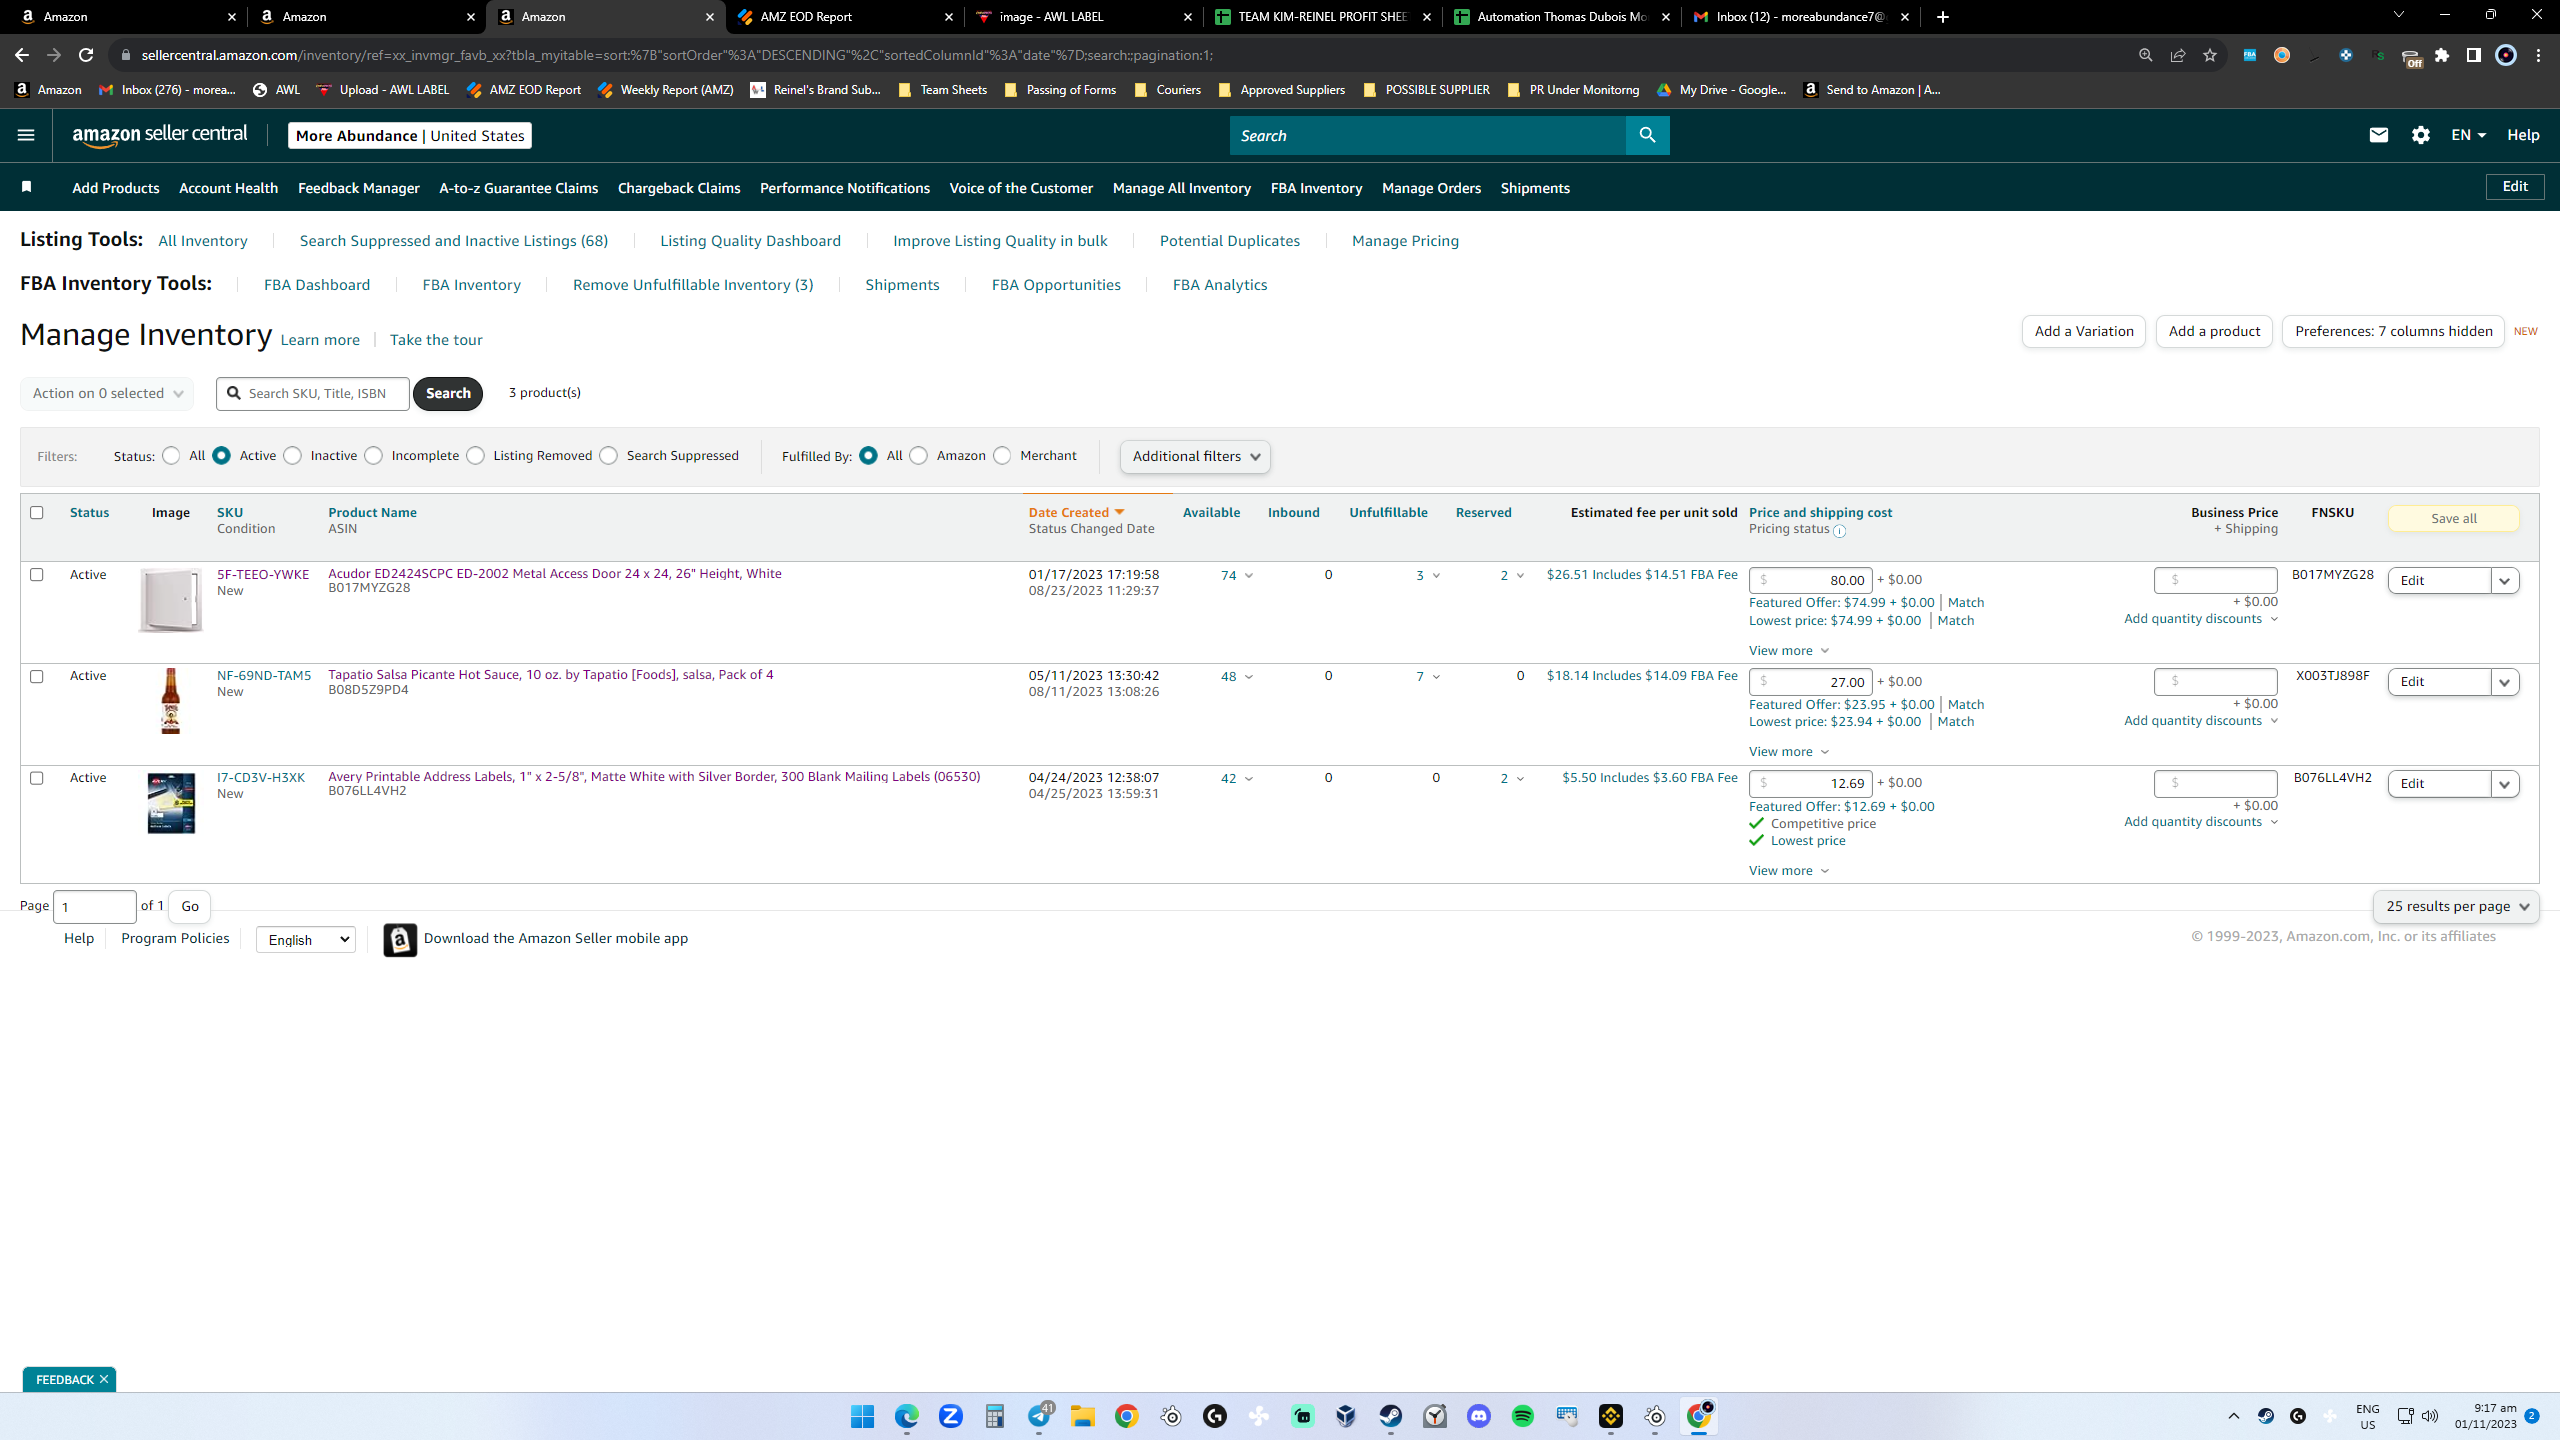
Task: Open the browser extensions puzzle icon
Action: click(2442, 55)
